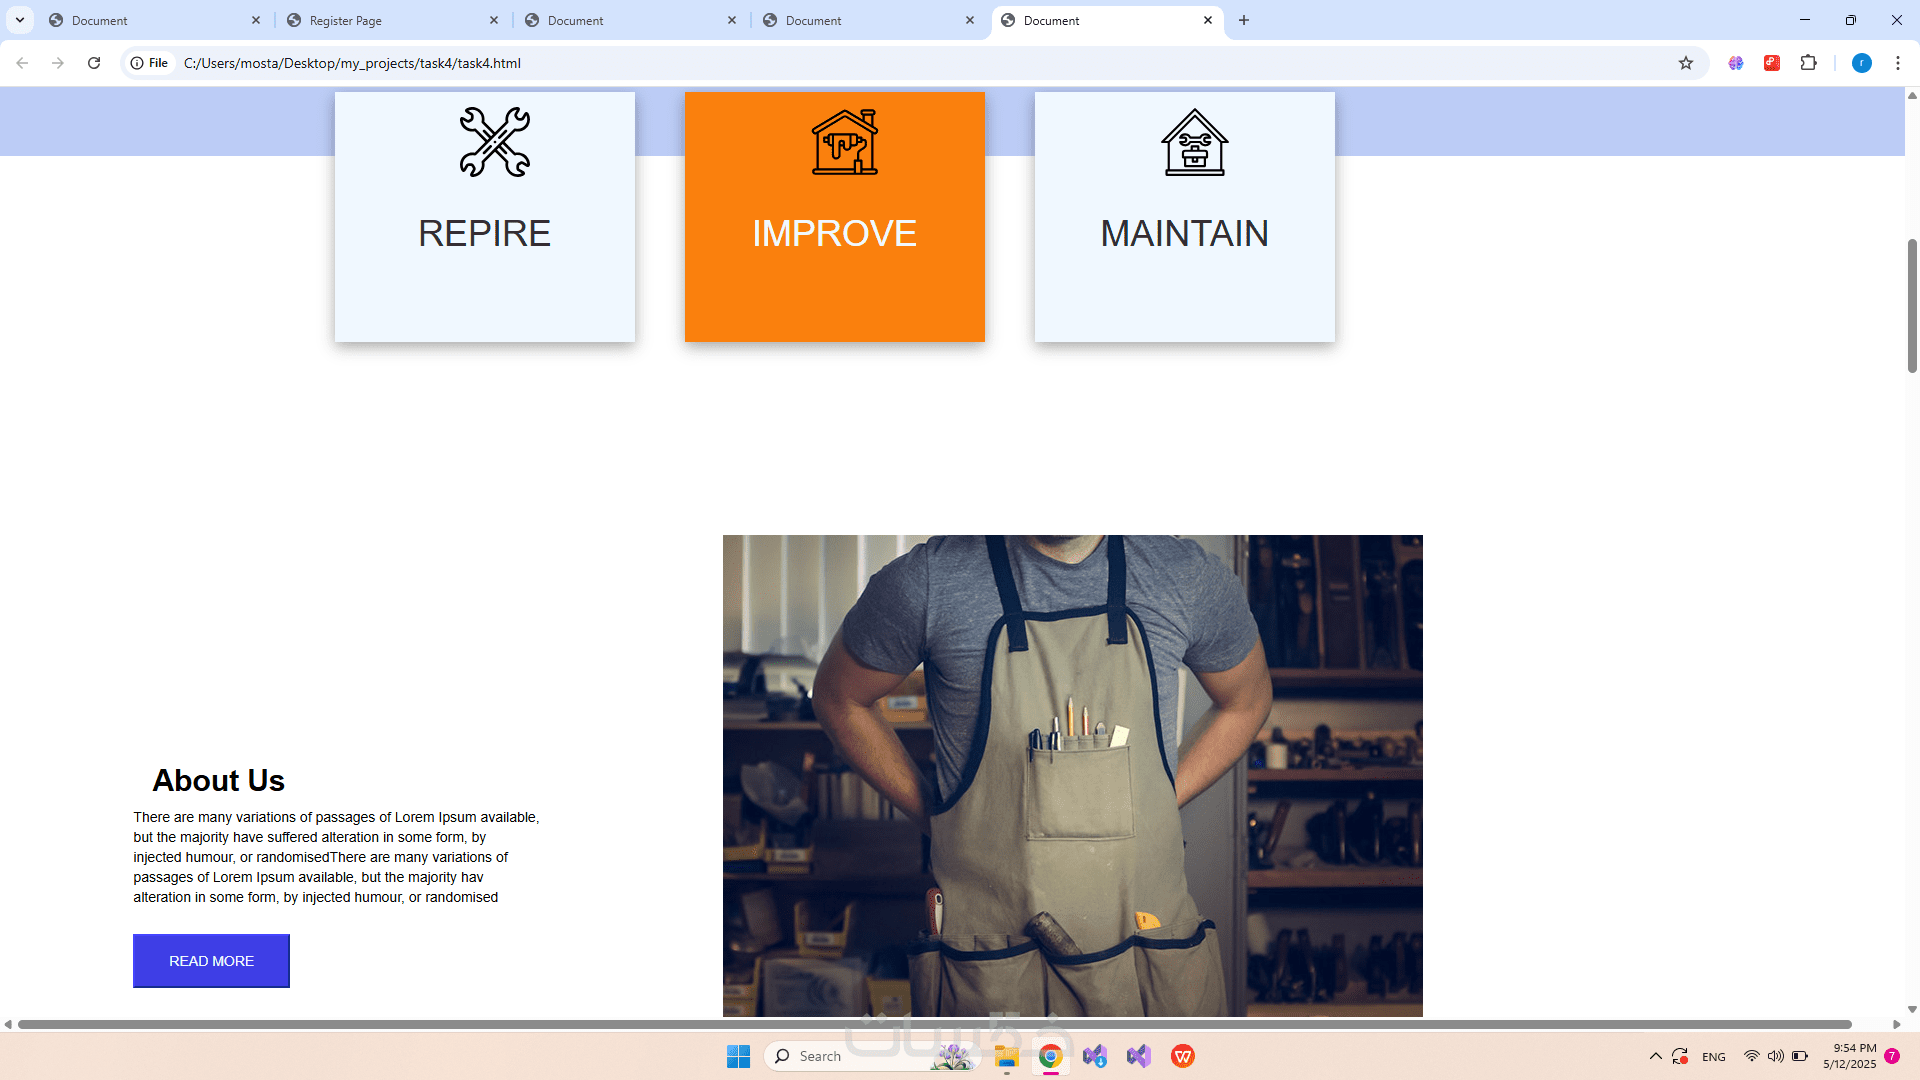
Task: Click the horizontal scrollbar at page bottom
Action: 934,1024
